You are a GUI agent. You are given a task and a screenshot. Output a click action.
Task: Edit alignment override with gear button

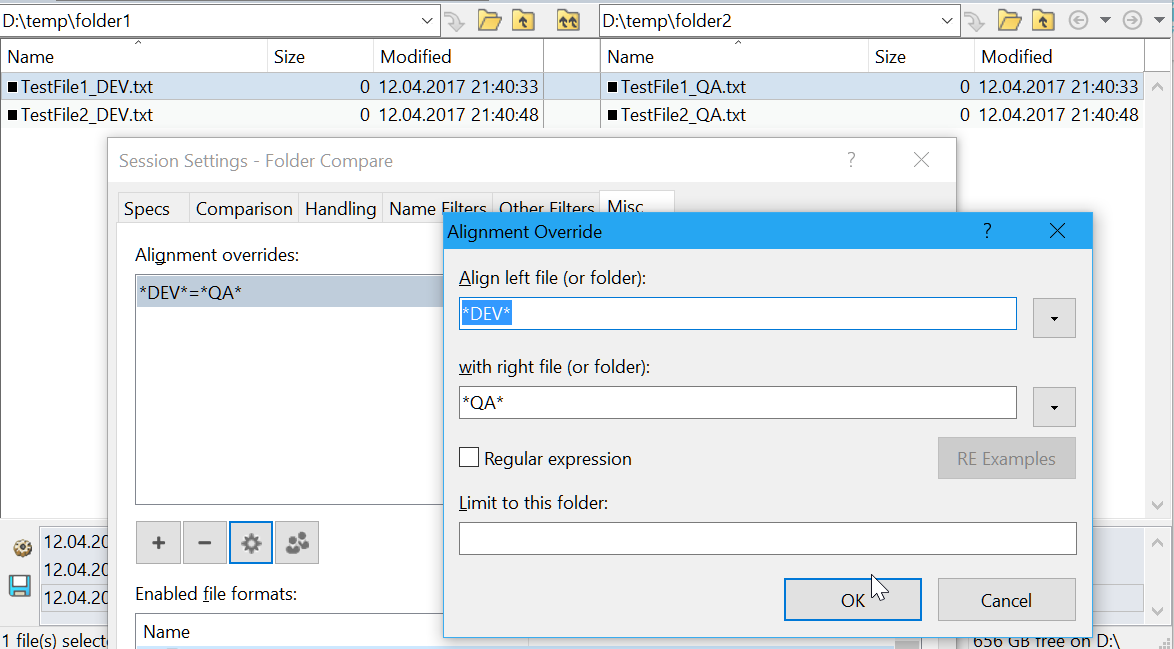251,543
